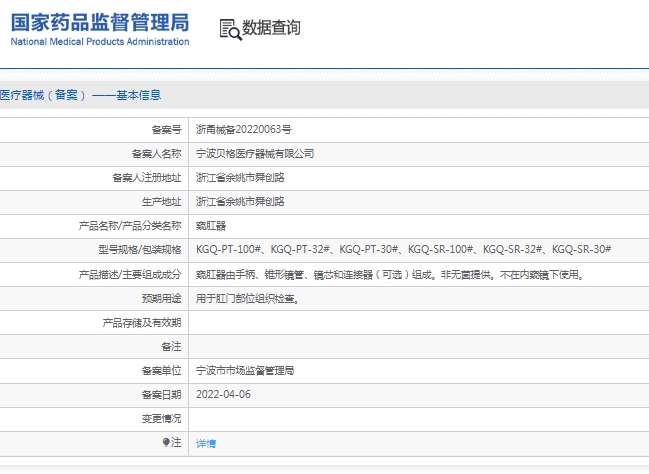The image size is (649, 474).
Task: Select the value 浙甬械备20220063号
Action: pyautogui.click(x=243, y=130)
